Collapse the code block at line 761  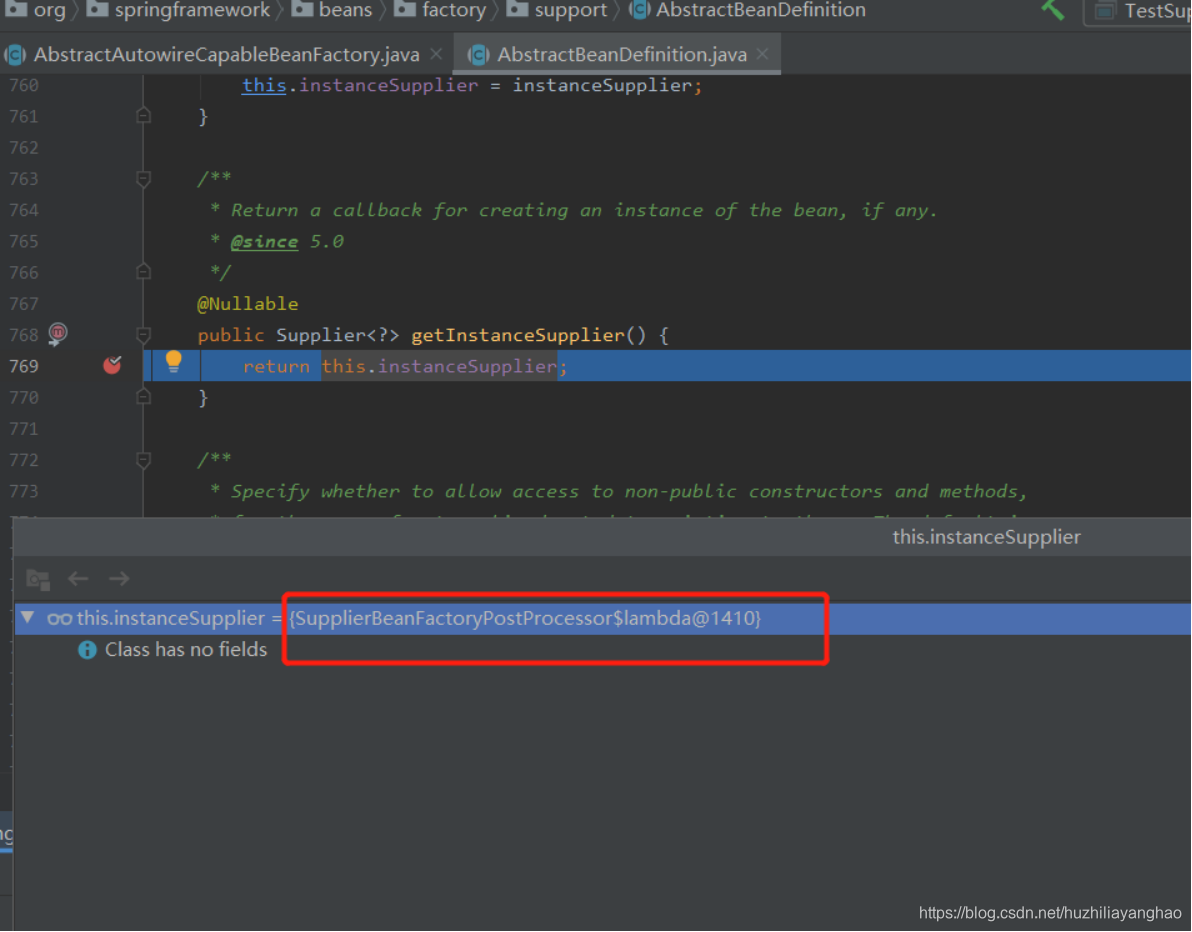pos(143,116)
